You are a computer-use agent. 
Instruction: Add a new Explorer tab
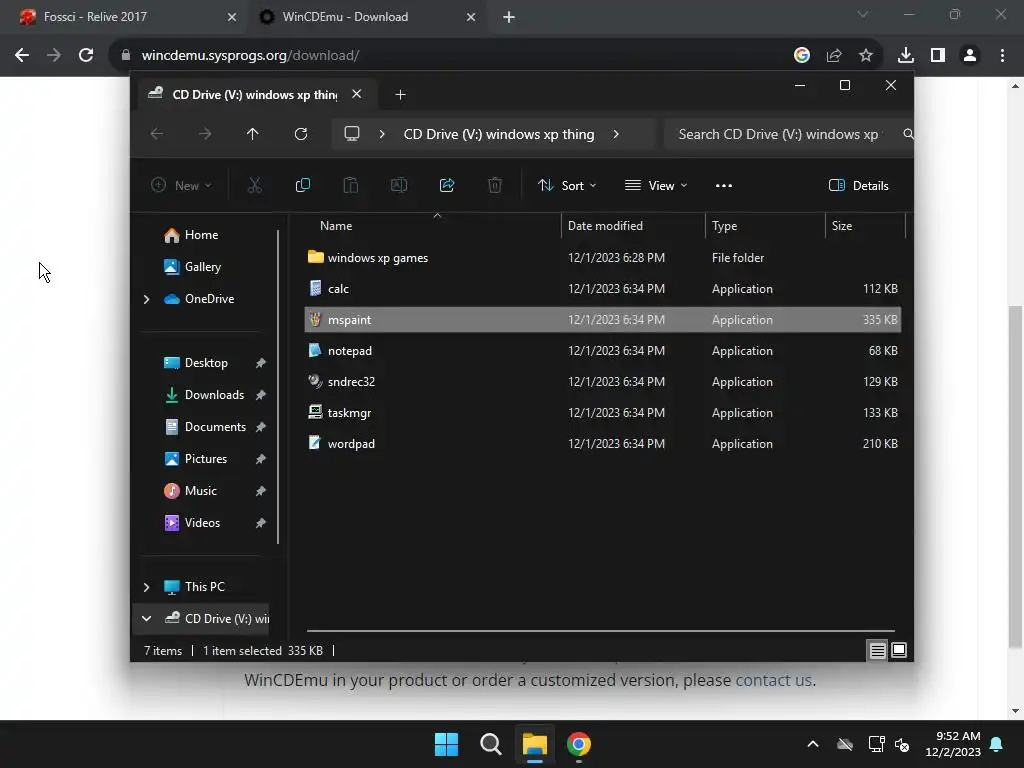click(400, 95)
